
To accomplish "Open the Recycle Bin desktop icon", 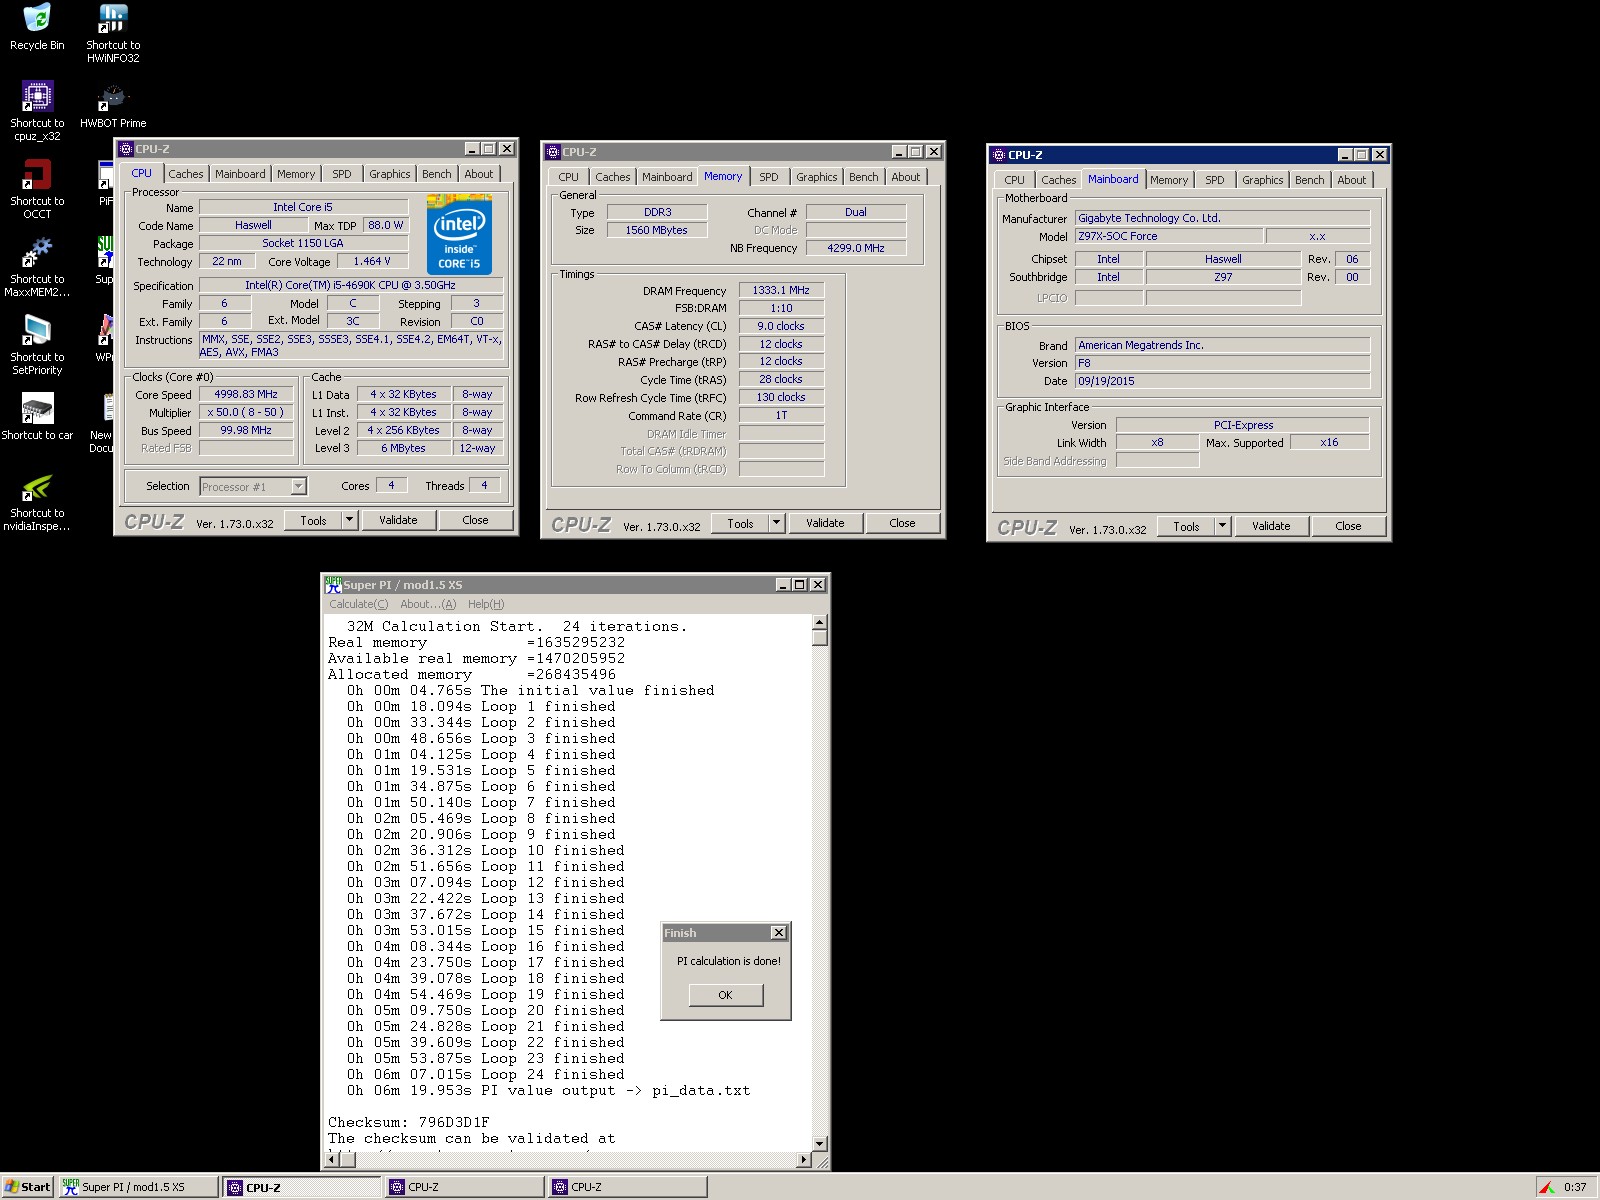I will [37, 27].
